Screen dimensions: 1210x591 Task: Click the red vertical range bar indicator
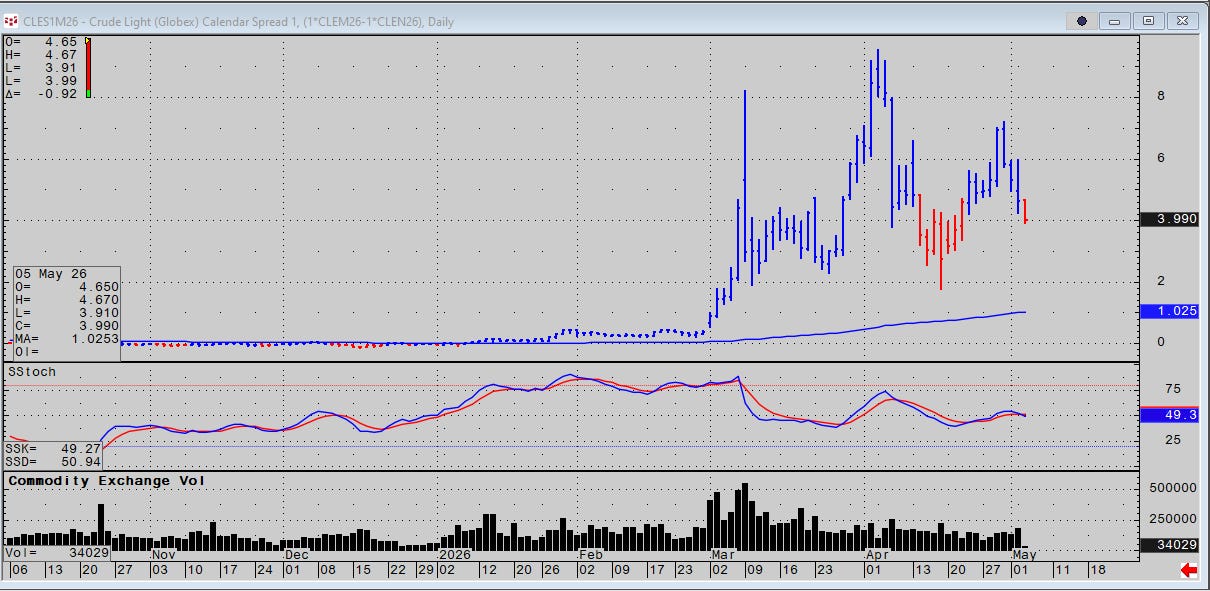(88, 67)
